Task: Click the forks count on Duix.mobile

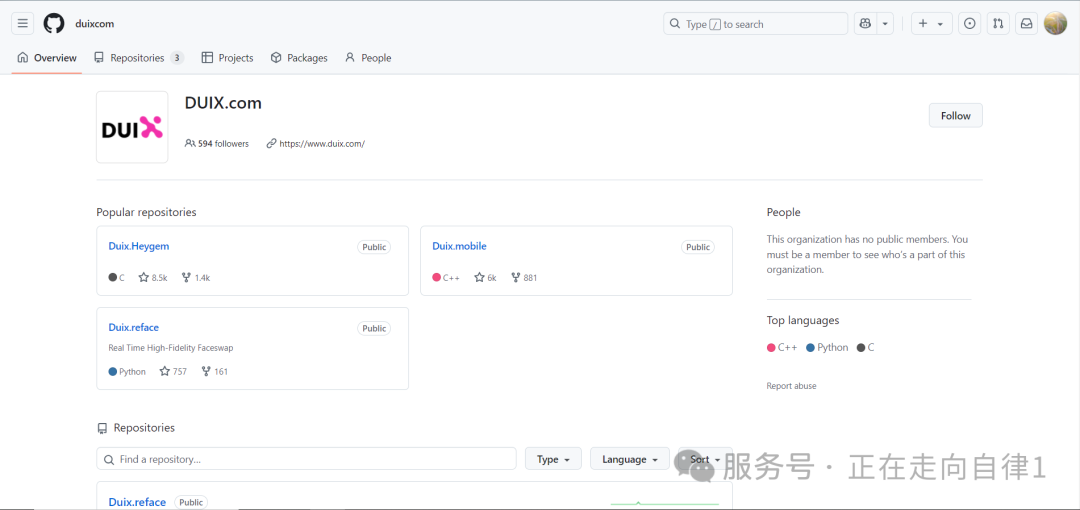Action: 524,277
